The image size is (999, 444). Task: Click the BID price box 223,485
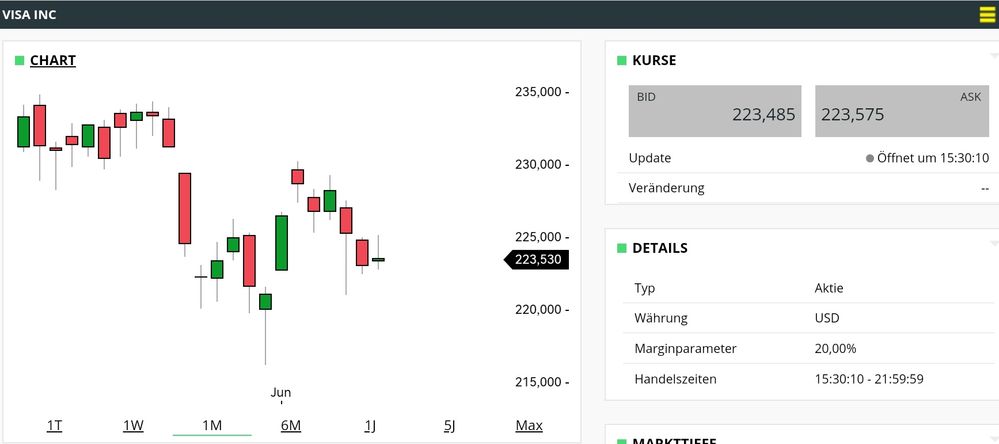point(714,111)
